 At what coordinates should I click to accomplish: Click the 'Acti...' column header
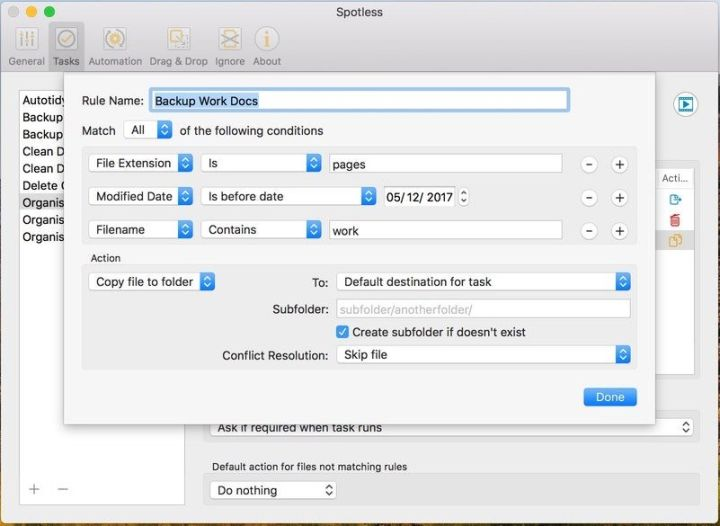[x=675, y=178]
